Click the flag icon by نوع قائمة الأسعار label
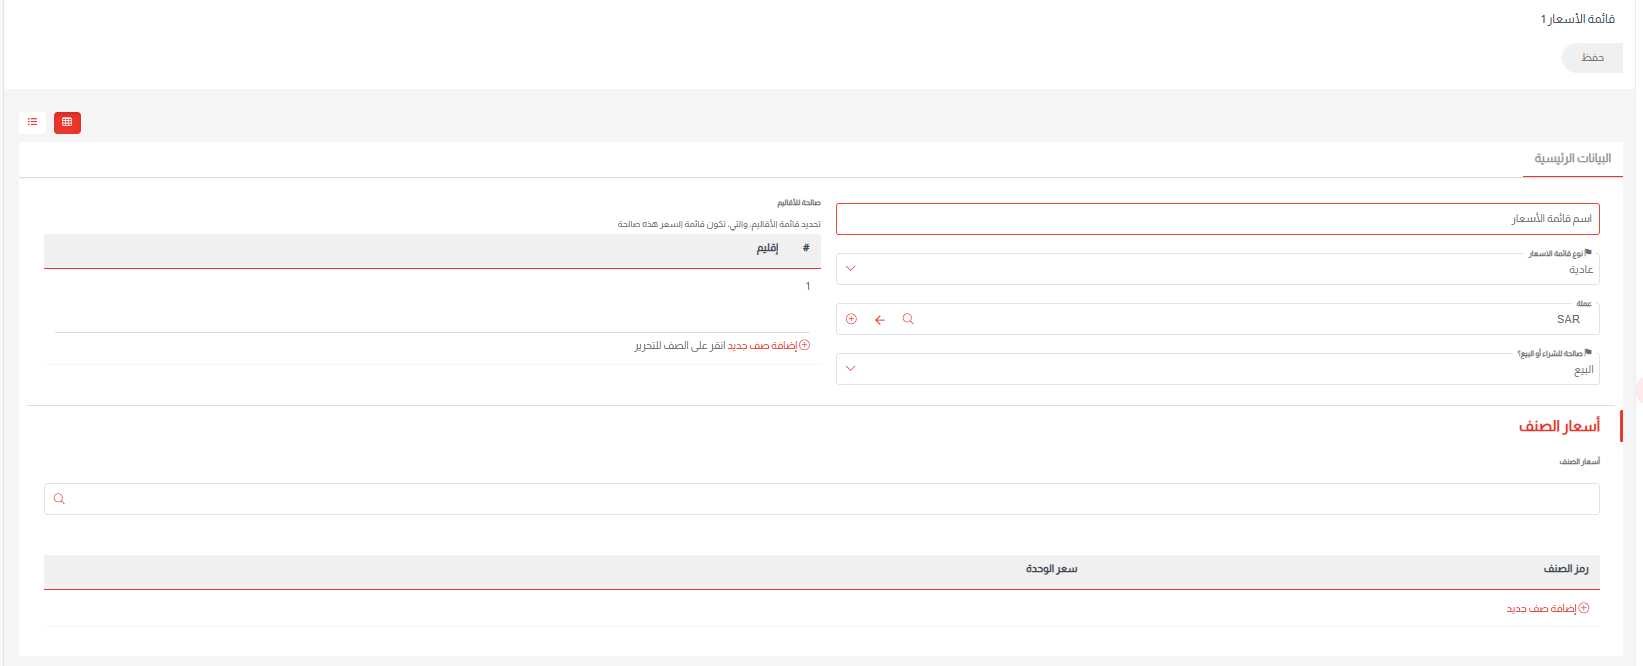This screenshot has width=1643, height=666. click(1590, 252)
